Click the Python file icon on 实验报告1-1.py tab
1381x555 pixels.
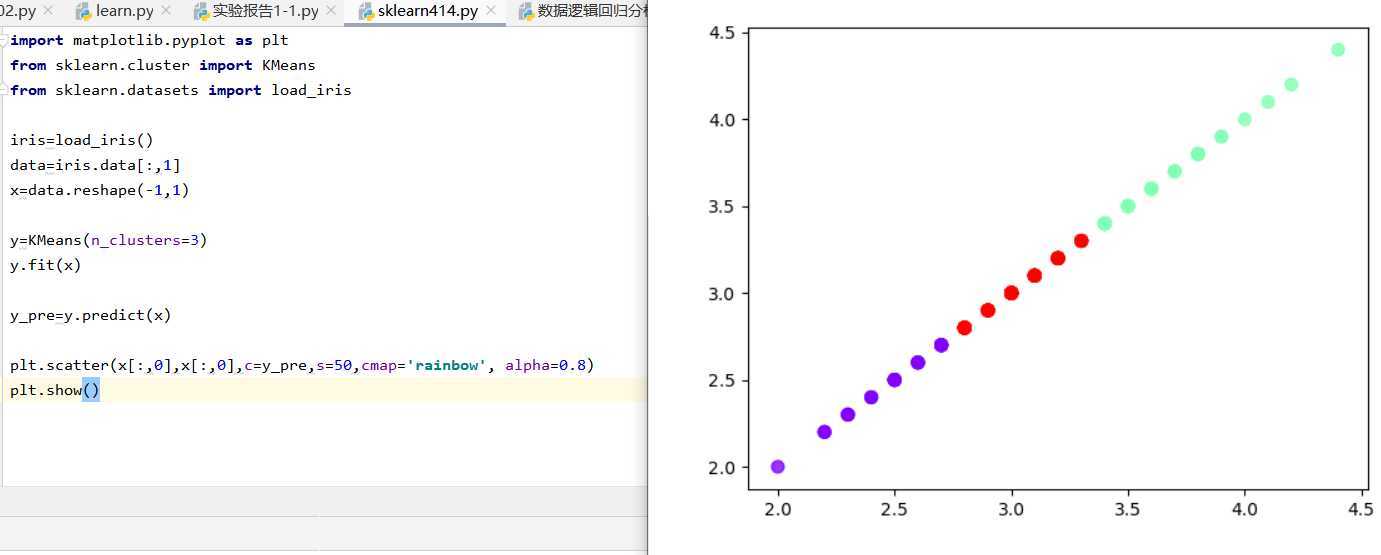click(x=201, y=12)
